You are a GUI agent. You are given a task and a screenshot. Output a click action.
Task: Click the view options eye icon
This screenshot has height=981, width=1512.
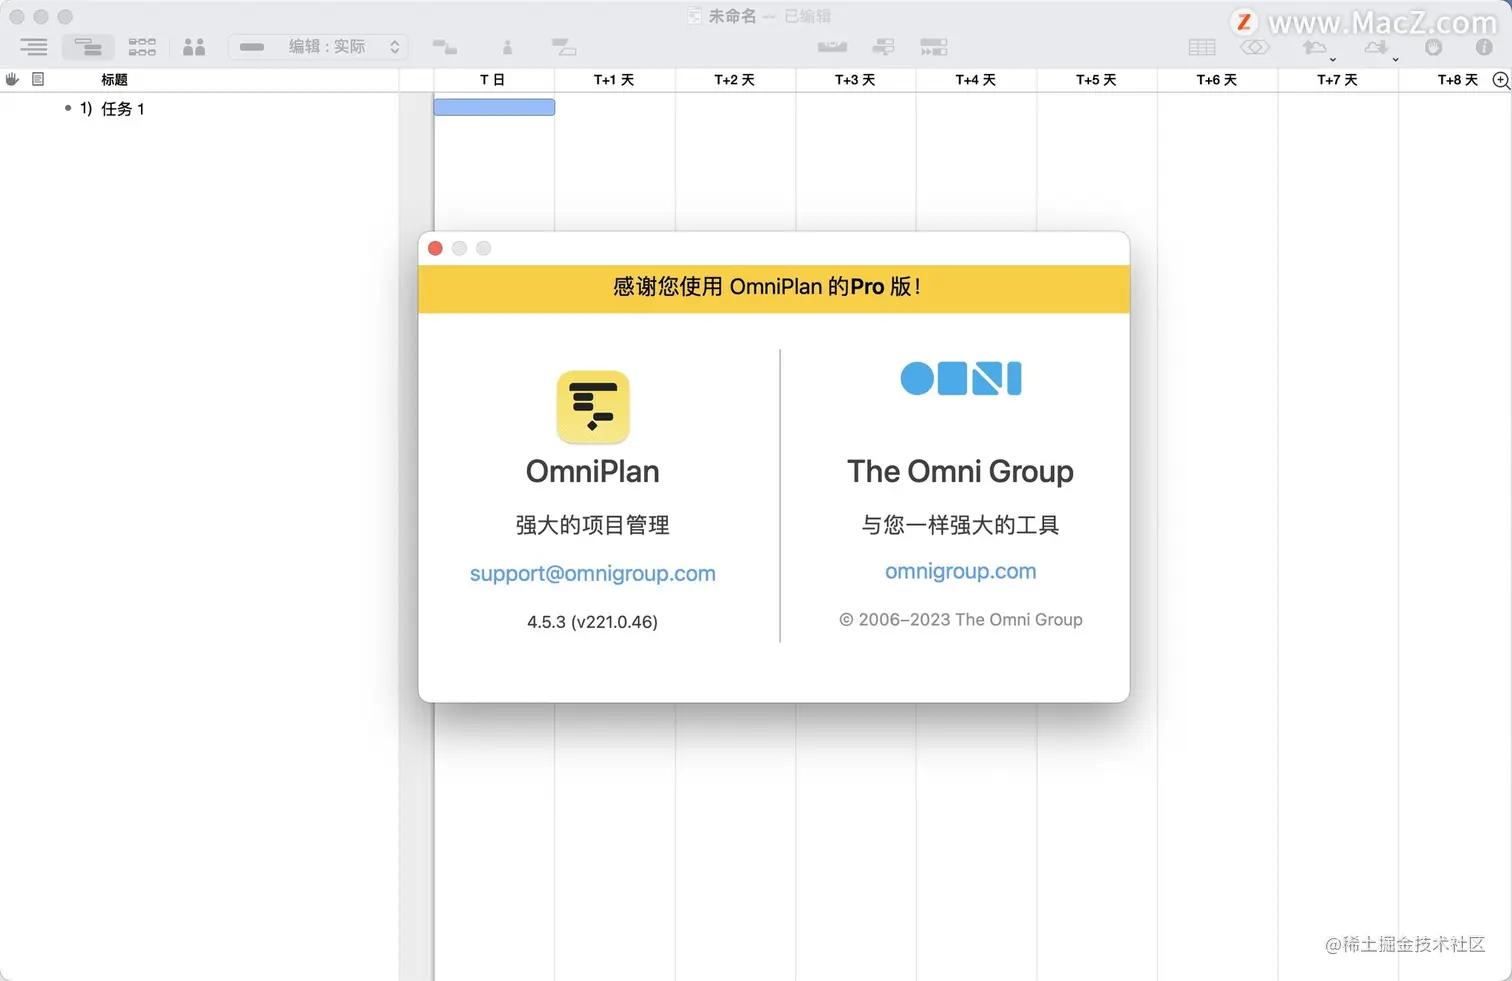pyautogui.click(x=1255, y=47)
